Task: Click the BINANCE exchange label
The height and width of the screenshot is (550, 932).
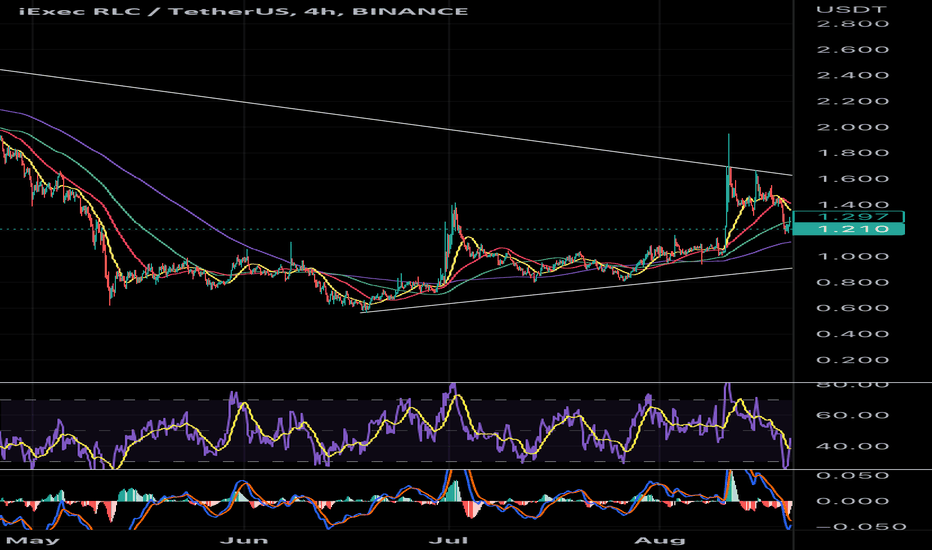Action: click(410, 11)
